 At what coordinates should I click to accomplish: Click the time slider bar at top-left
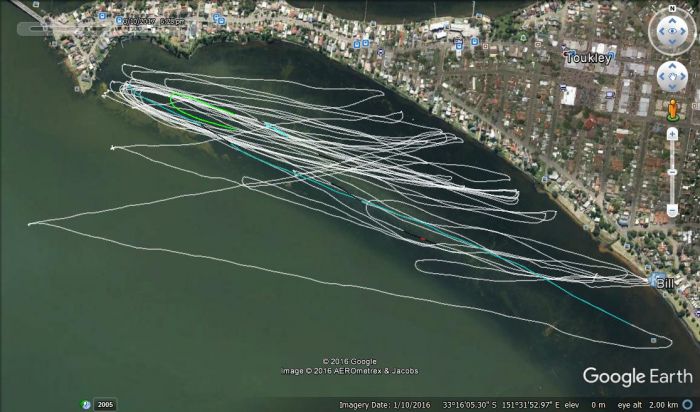(100, 29)
